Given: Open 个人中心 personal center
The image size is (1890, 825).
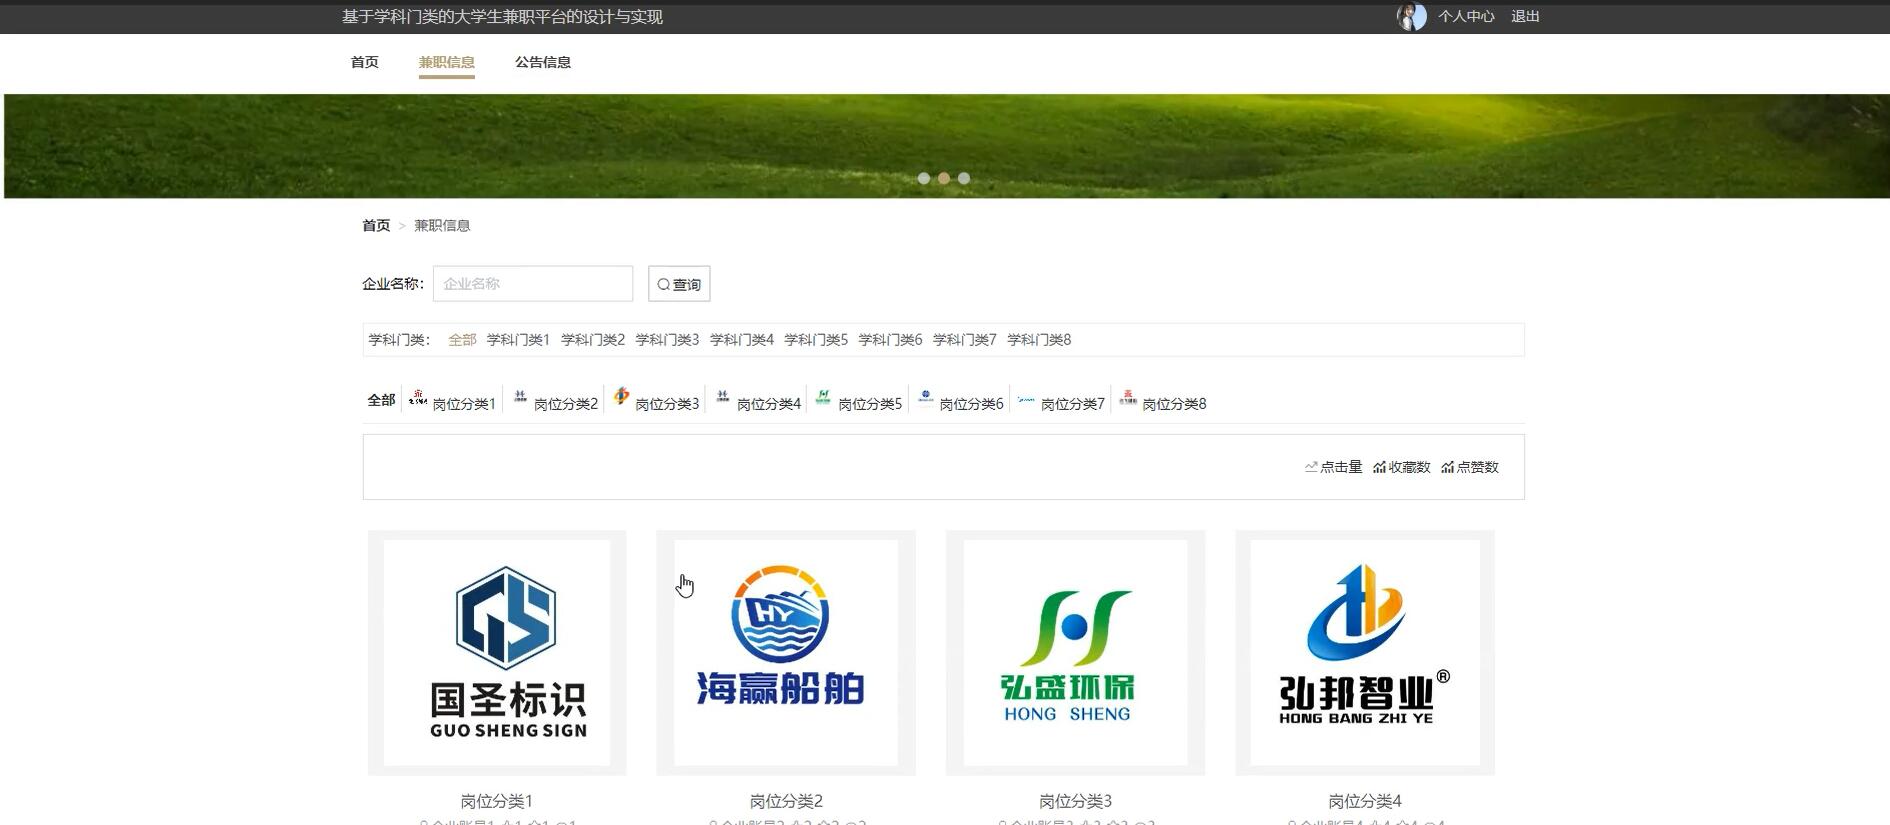Looking at the screenshot, I should click(1466, 17).
